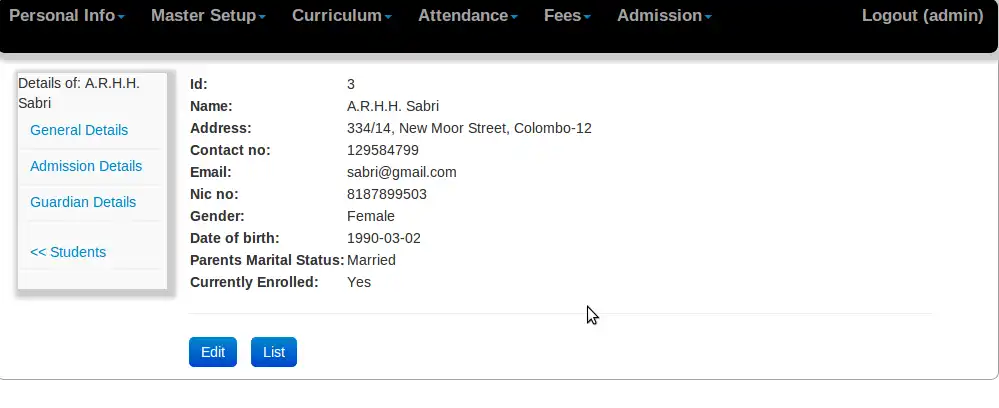Click the New Moor Street address value
Viewport: 999px width, 408px height.
469,128
